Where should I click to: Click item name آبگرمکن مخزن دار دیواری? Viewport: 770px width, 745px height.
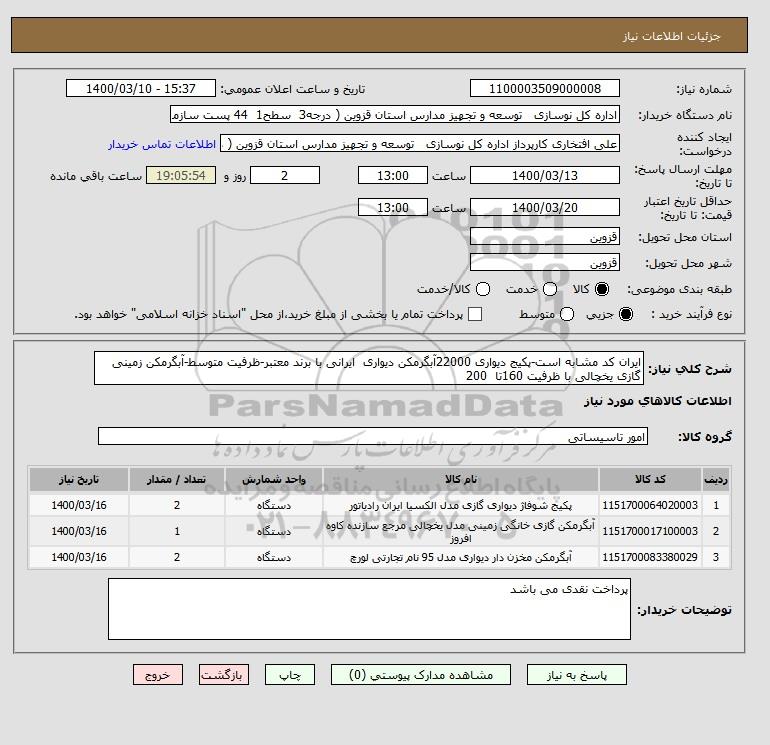[461, 557]
